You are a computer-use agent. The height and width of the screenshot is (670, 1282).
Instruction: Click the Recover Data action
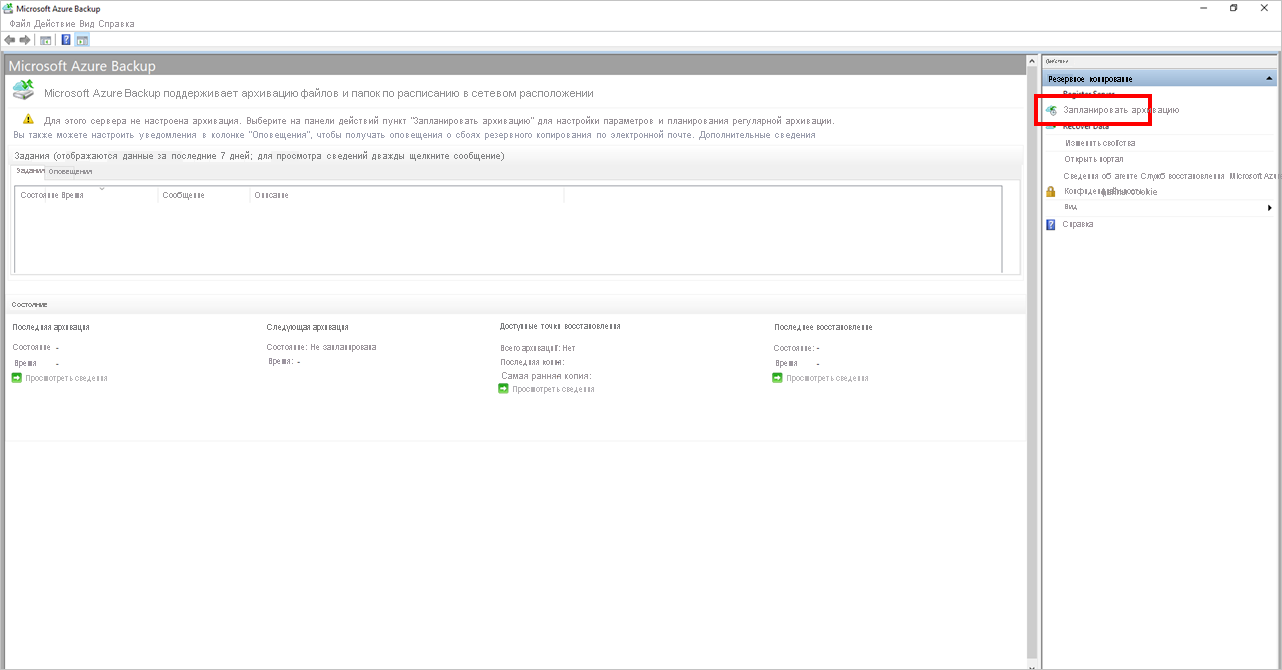click(x=1086, y=127)
